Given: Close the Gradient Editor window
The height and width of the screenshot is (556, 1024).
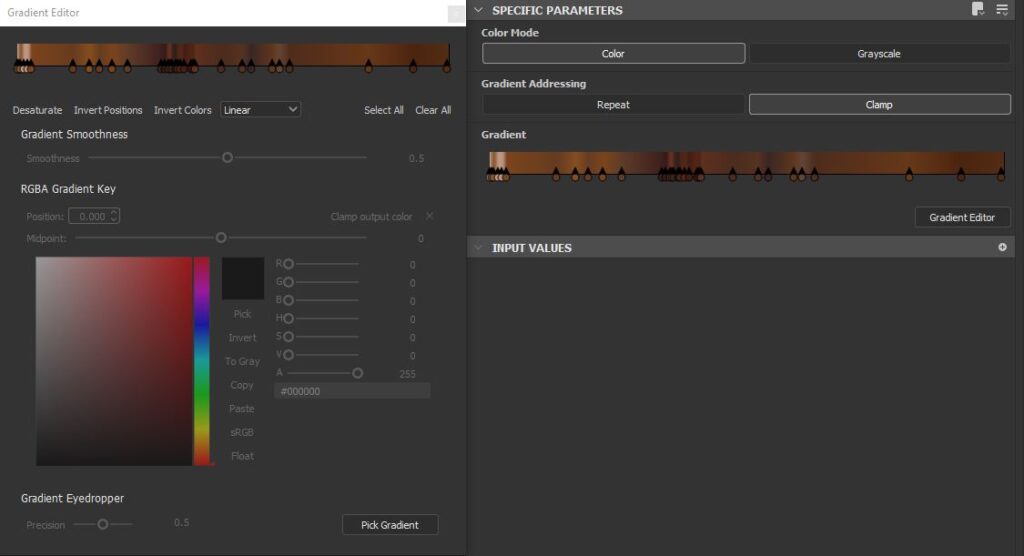Looking at the screenshot, I should click(456, 13).
